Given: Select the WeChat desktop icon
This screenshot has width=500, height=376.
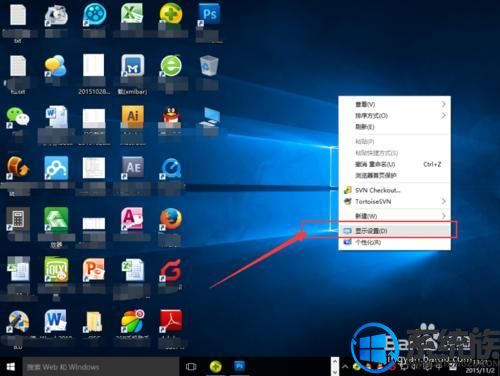Looking at the screenshot, I should [x=18, y=117].
